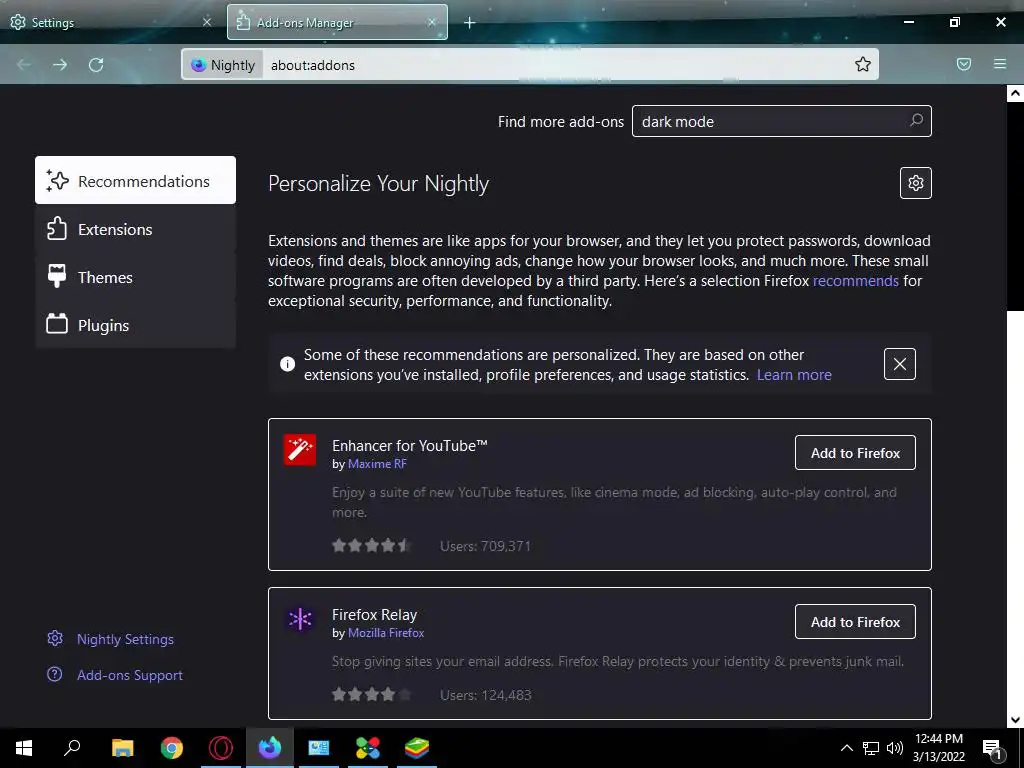
Task: Follow the recommends link
Action: 856,281
